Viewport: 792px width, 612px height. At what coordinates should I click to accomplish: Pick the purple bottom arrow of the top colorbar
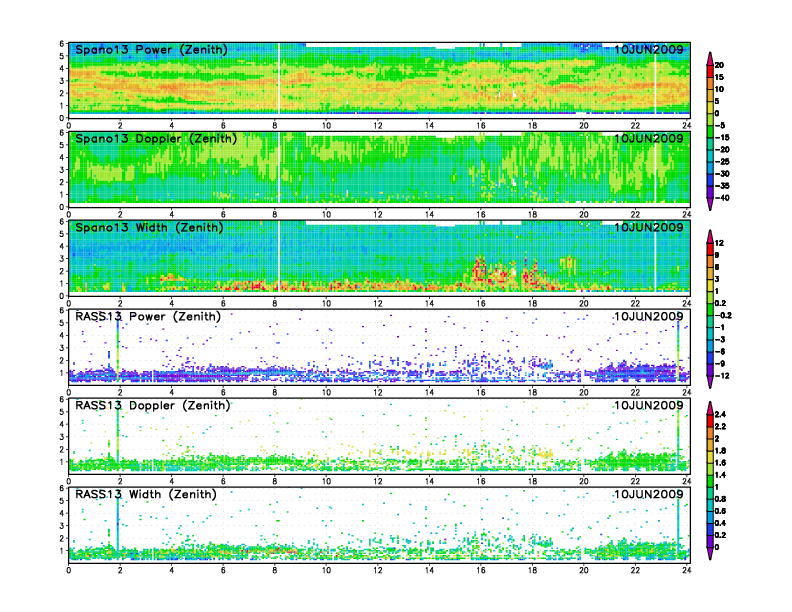click(x=710, y=204)
